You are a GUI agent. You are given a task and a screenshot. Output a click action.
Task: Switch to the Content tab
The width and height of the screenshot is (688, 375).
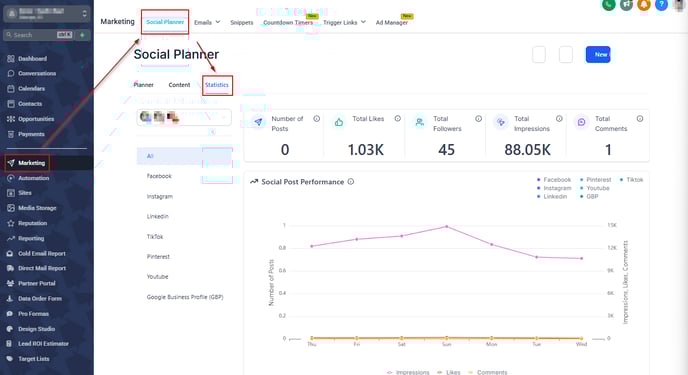(x=179, y=85)
